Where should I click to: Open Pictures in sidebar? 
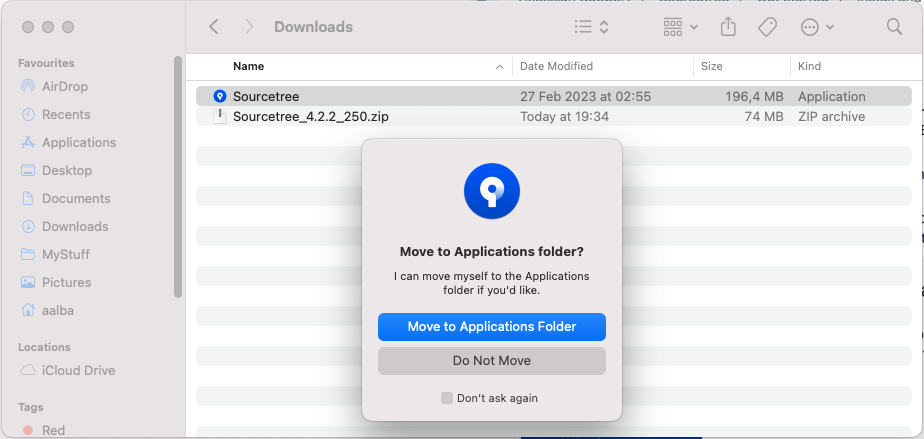tap(66, 282)
